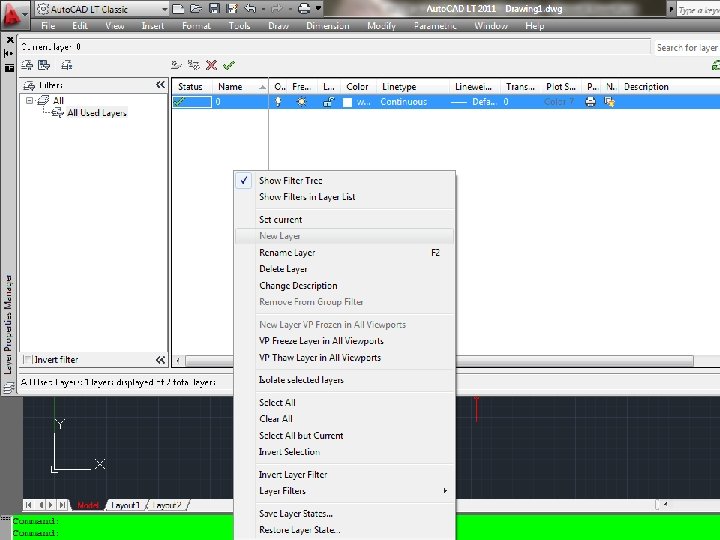Toggle layer 0 Lock padlock icon
This screenshot has height=540, width=720.
click(x=328, y=102)
